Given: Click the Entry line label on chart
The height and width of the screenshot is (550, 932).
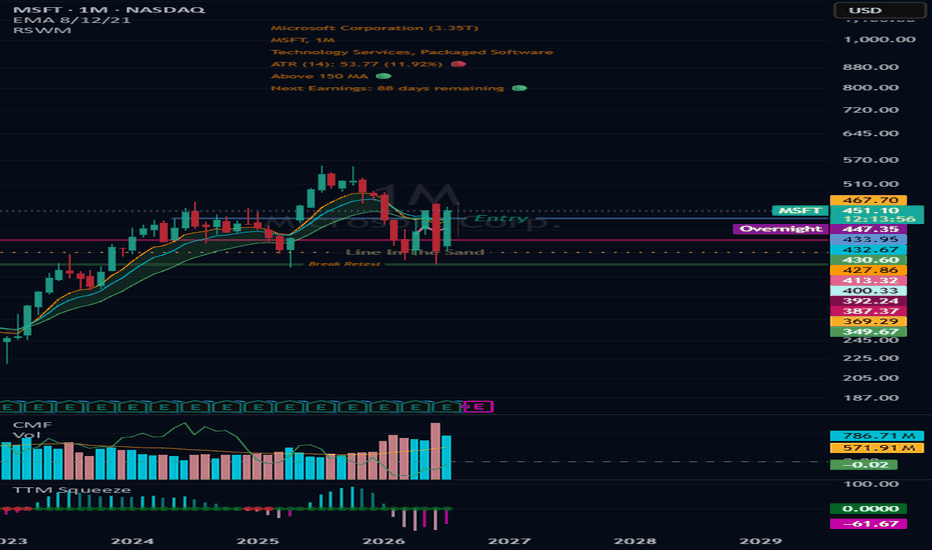Looking at the screenshot, I should coord(501,218).
